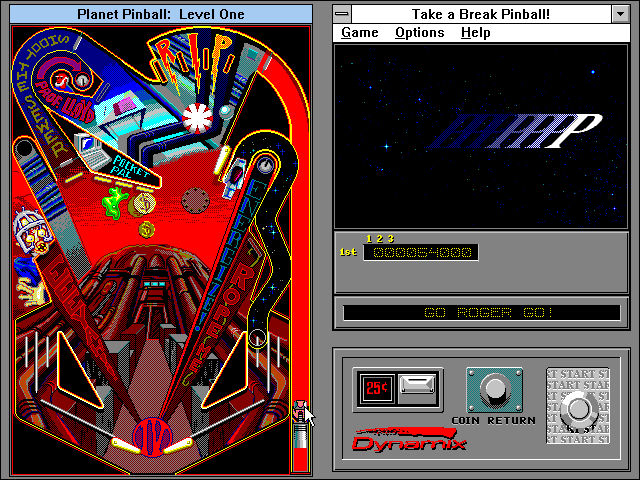Click the white robot figure near Energizer
The width and height of the screenshot is (640, 480).
233,180
